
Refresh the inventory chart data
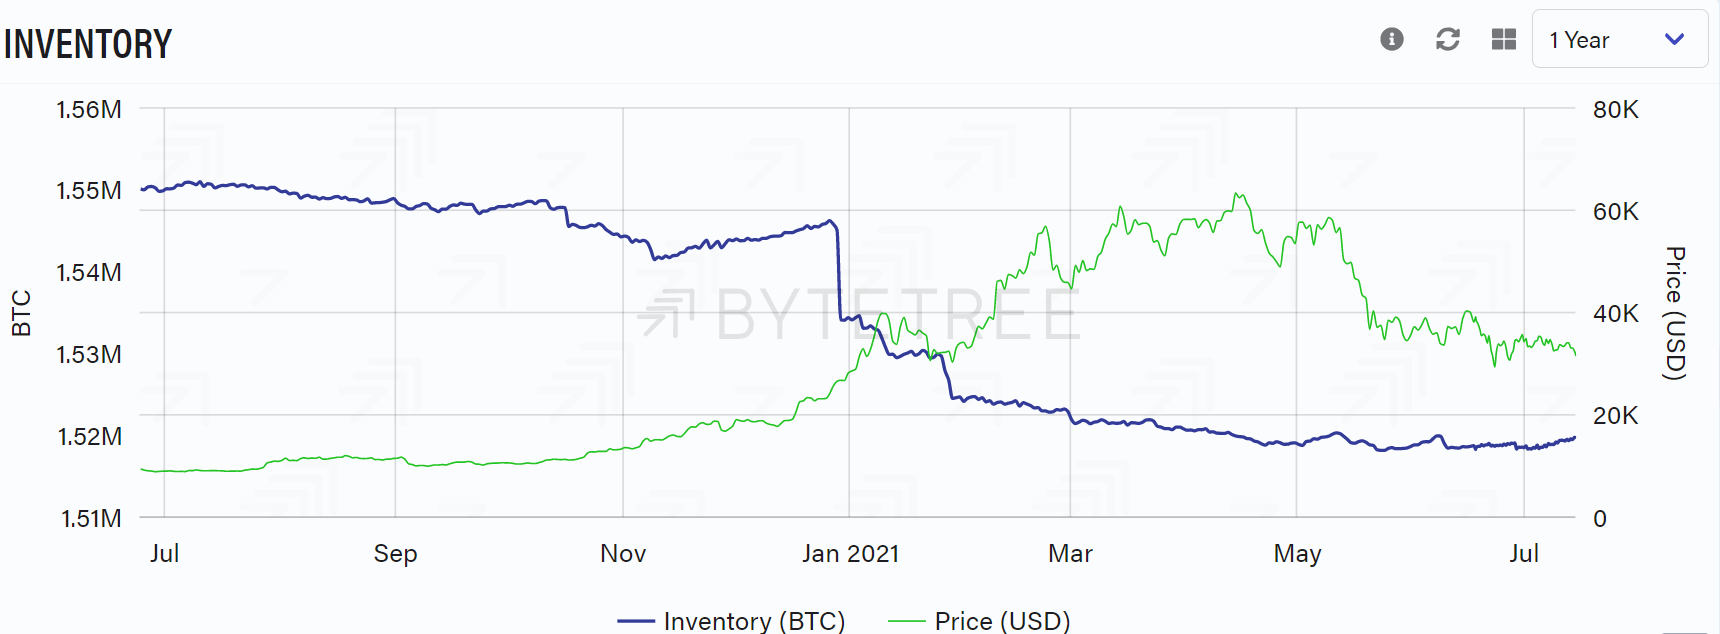tap(1447, 39)
